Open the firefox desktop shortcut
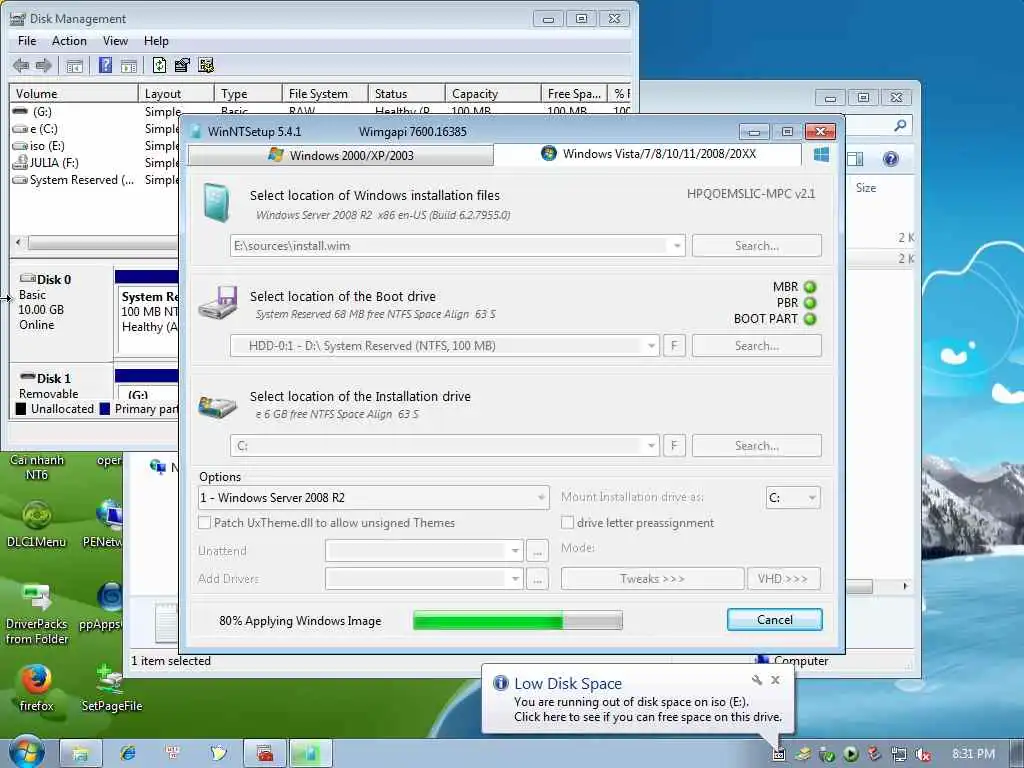 tap(37, 687)
